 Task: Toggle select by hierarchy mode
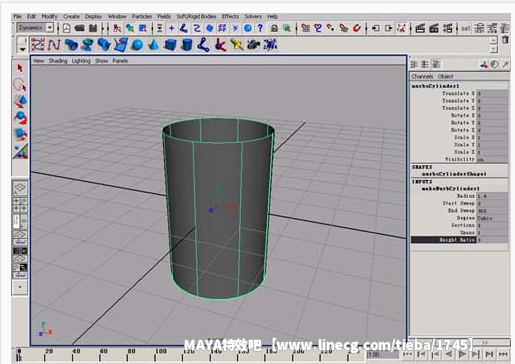point(117,28)
